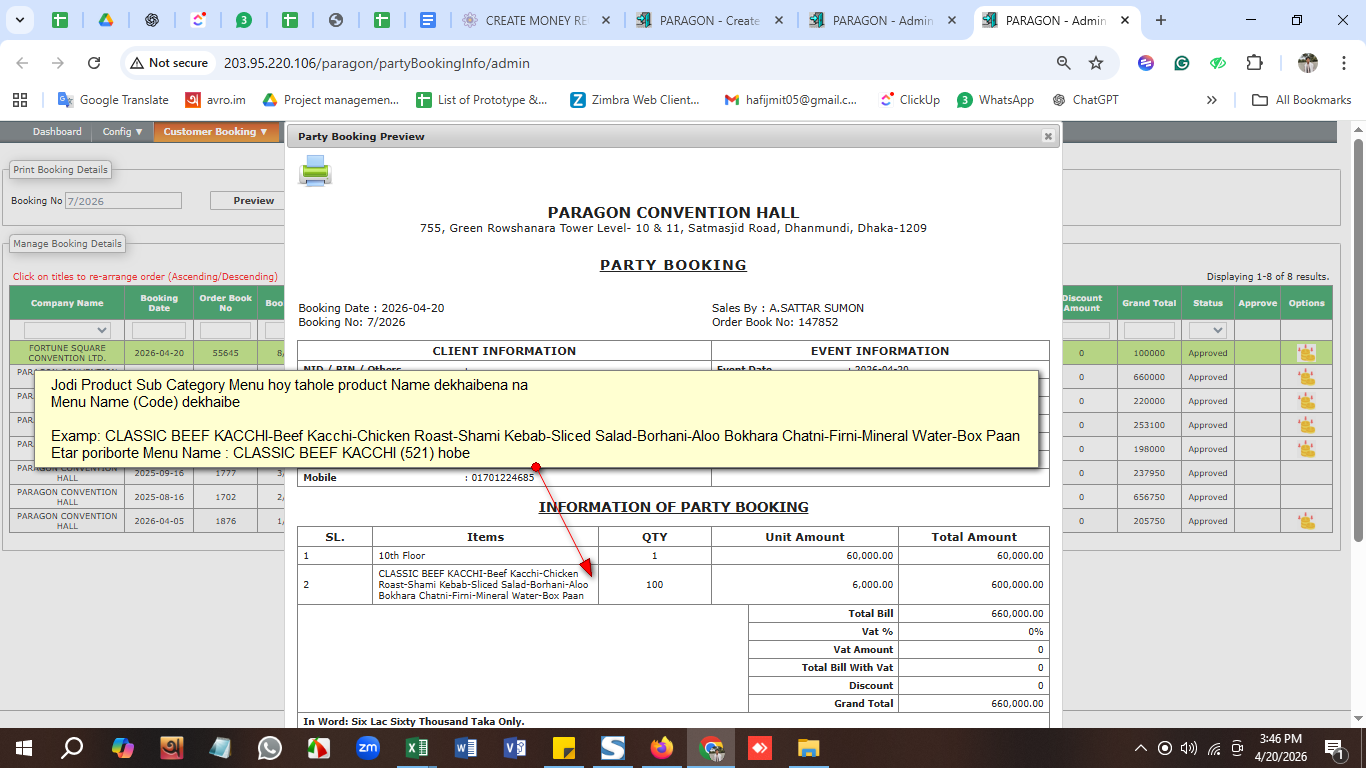Screen dimensions: 1366x768
Task: Open options icon for the 205750 grand total row
Action: 1306,521
